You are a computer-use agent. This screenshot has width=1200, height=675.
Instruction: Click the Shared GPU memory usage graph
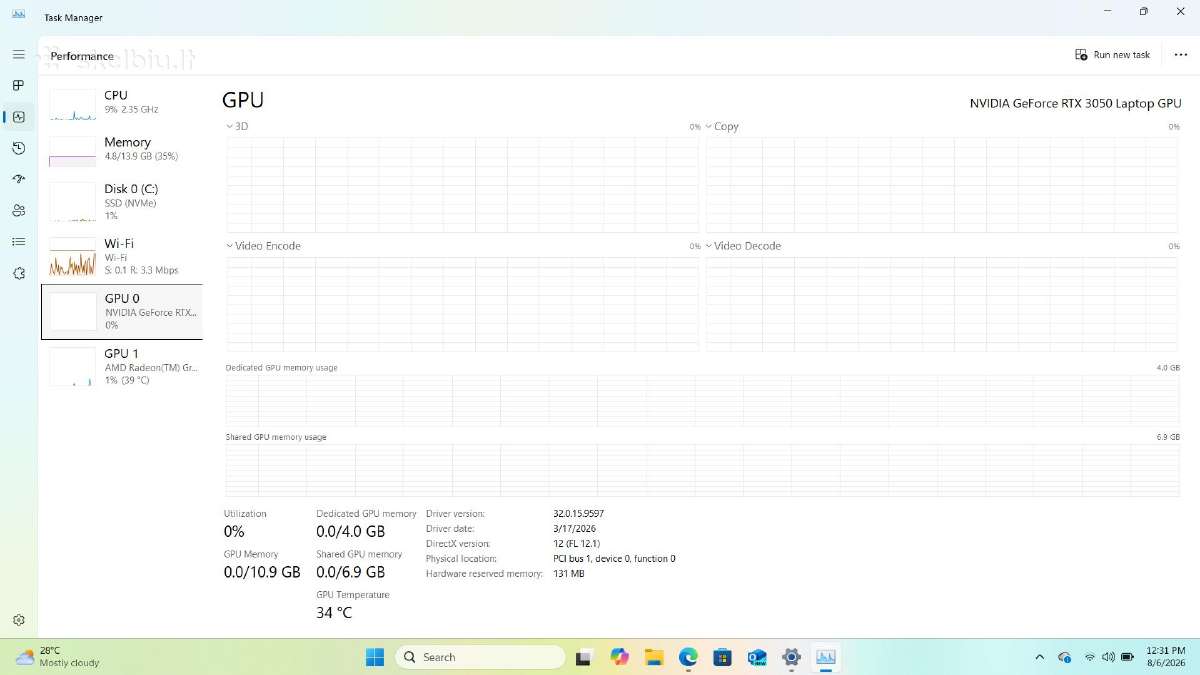coord(702,470)
